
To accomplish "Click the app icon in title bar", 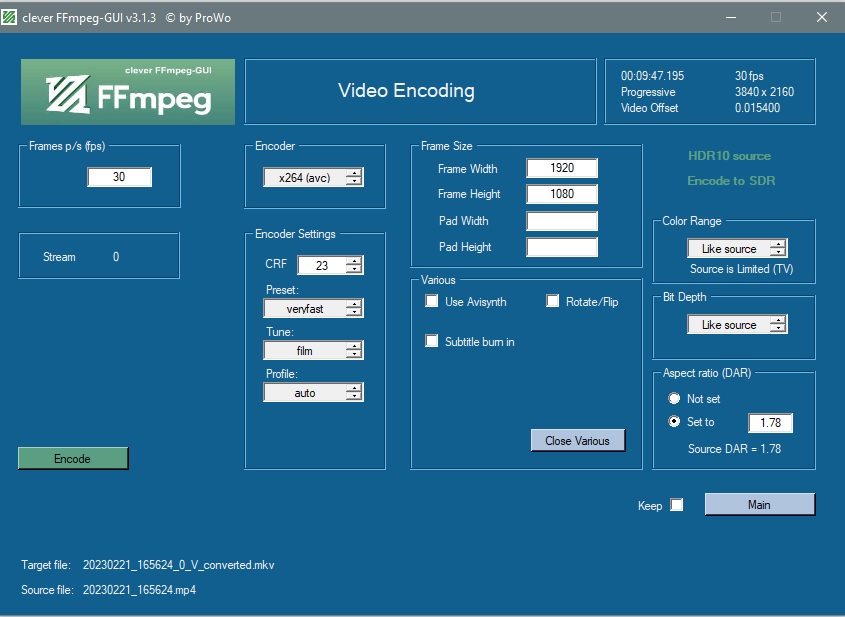I will point(9,17).
